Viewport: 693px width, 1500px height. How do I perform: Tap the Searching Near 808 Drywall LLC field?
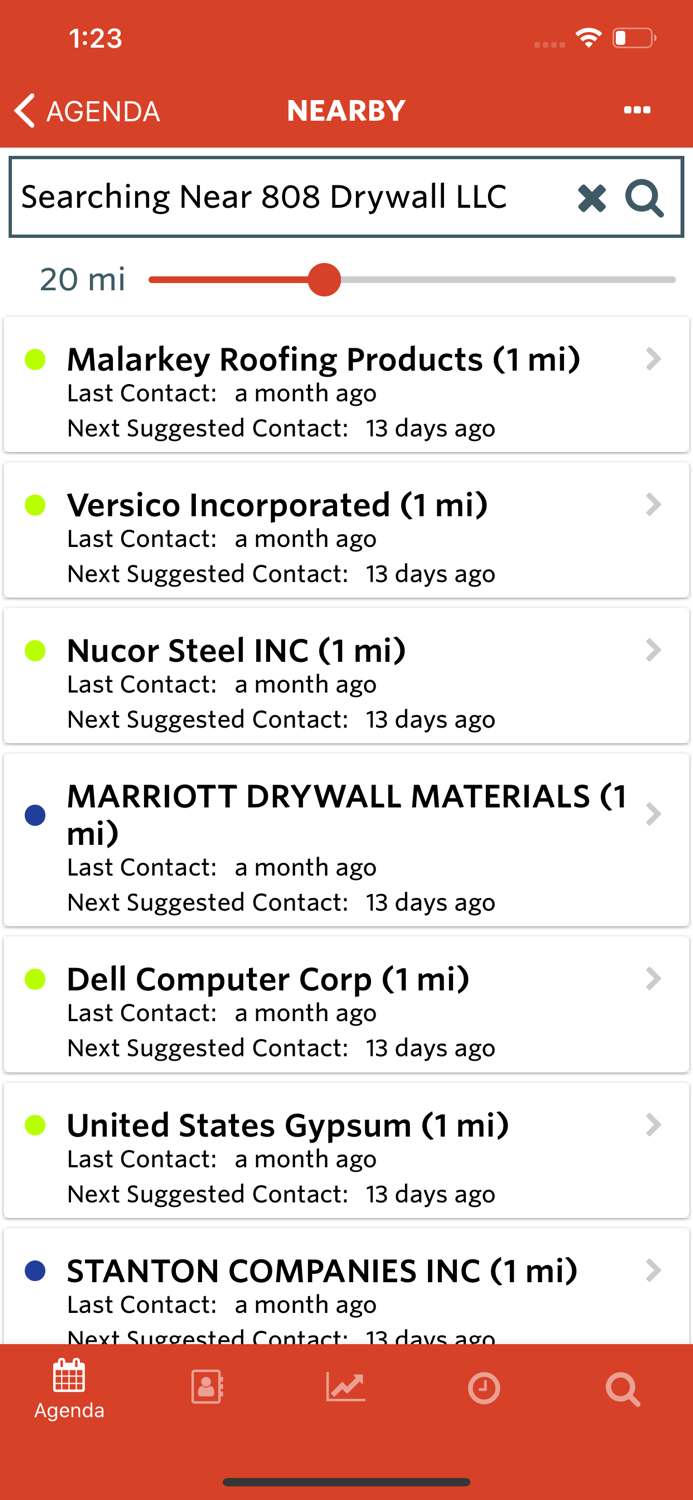pos(280,197)
